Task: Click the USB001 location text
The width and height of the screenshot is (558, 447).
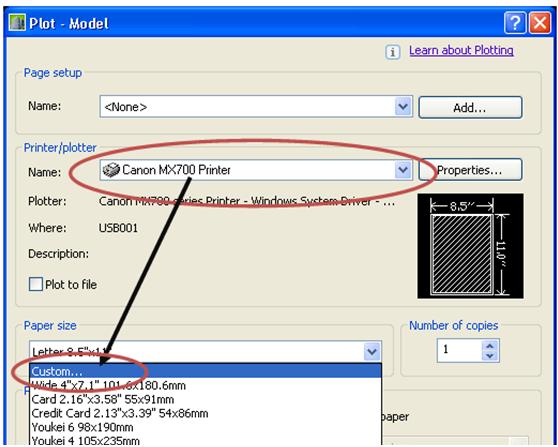Action: [118, 228]
